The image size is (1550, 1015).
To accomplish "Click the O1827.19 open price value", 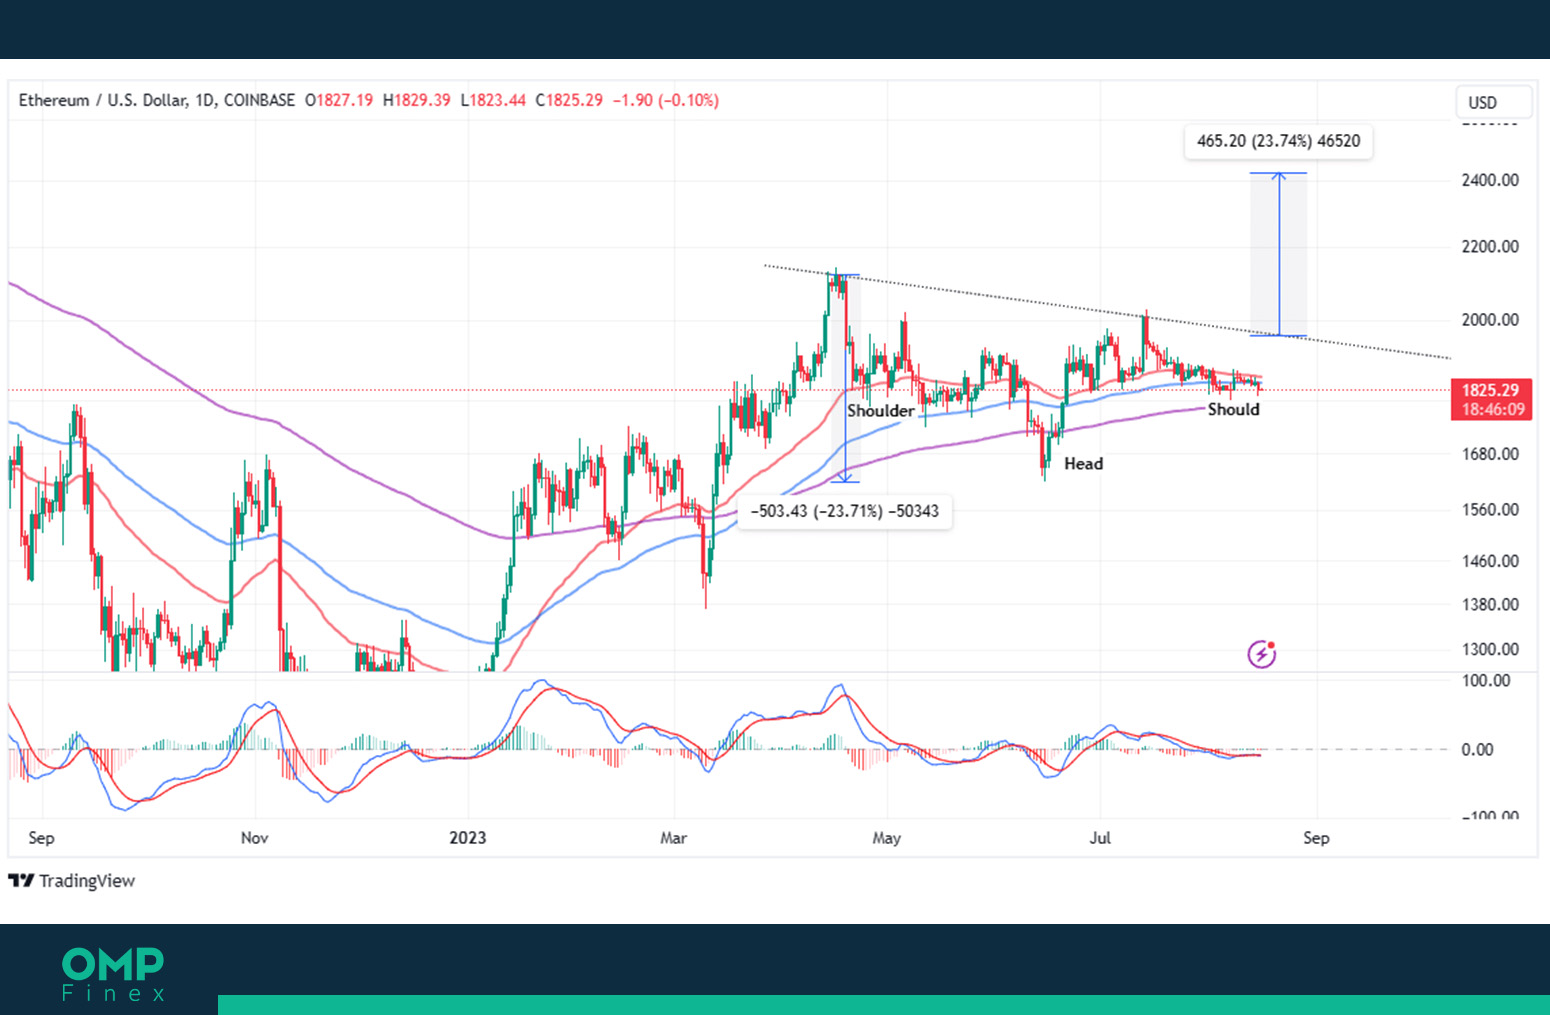I will [339, 100].
